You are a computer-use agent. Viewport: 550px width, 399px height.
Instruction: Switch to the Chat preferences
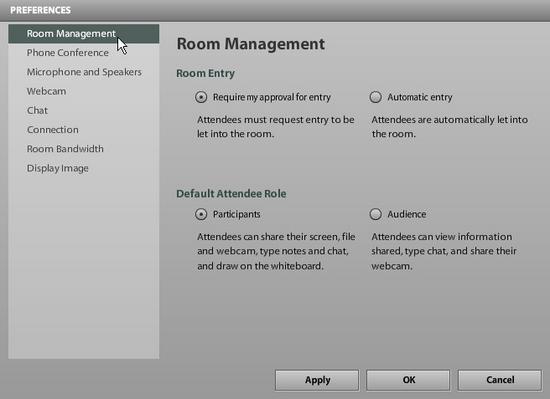(83, 110)
